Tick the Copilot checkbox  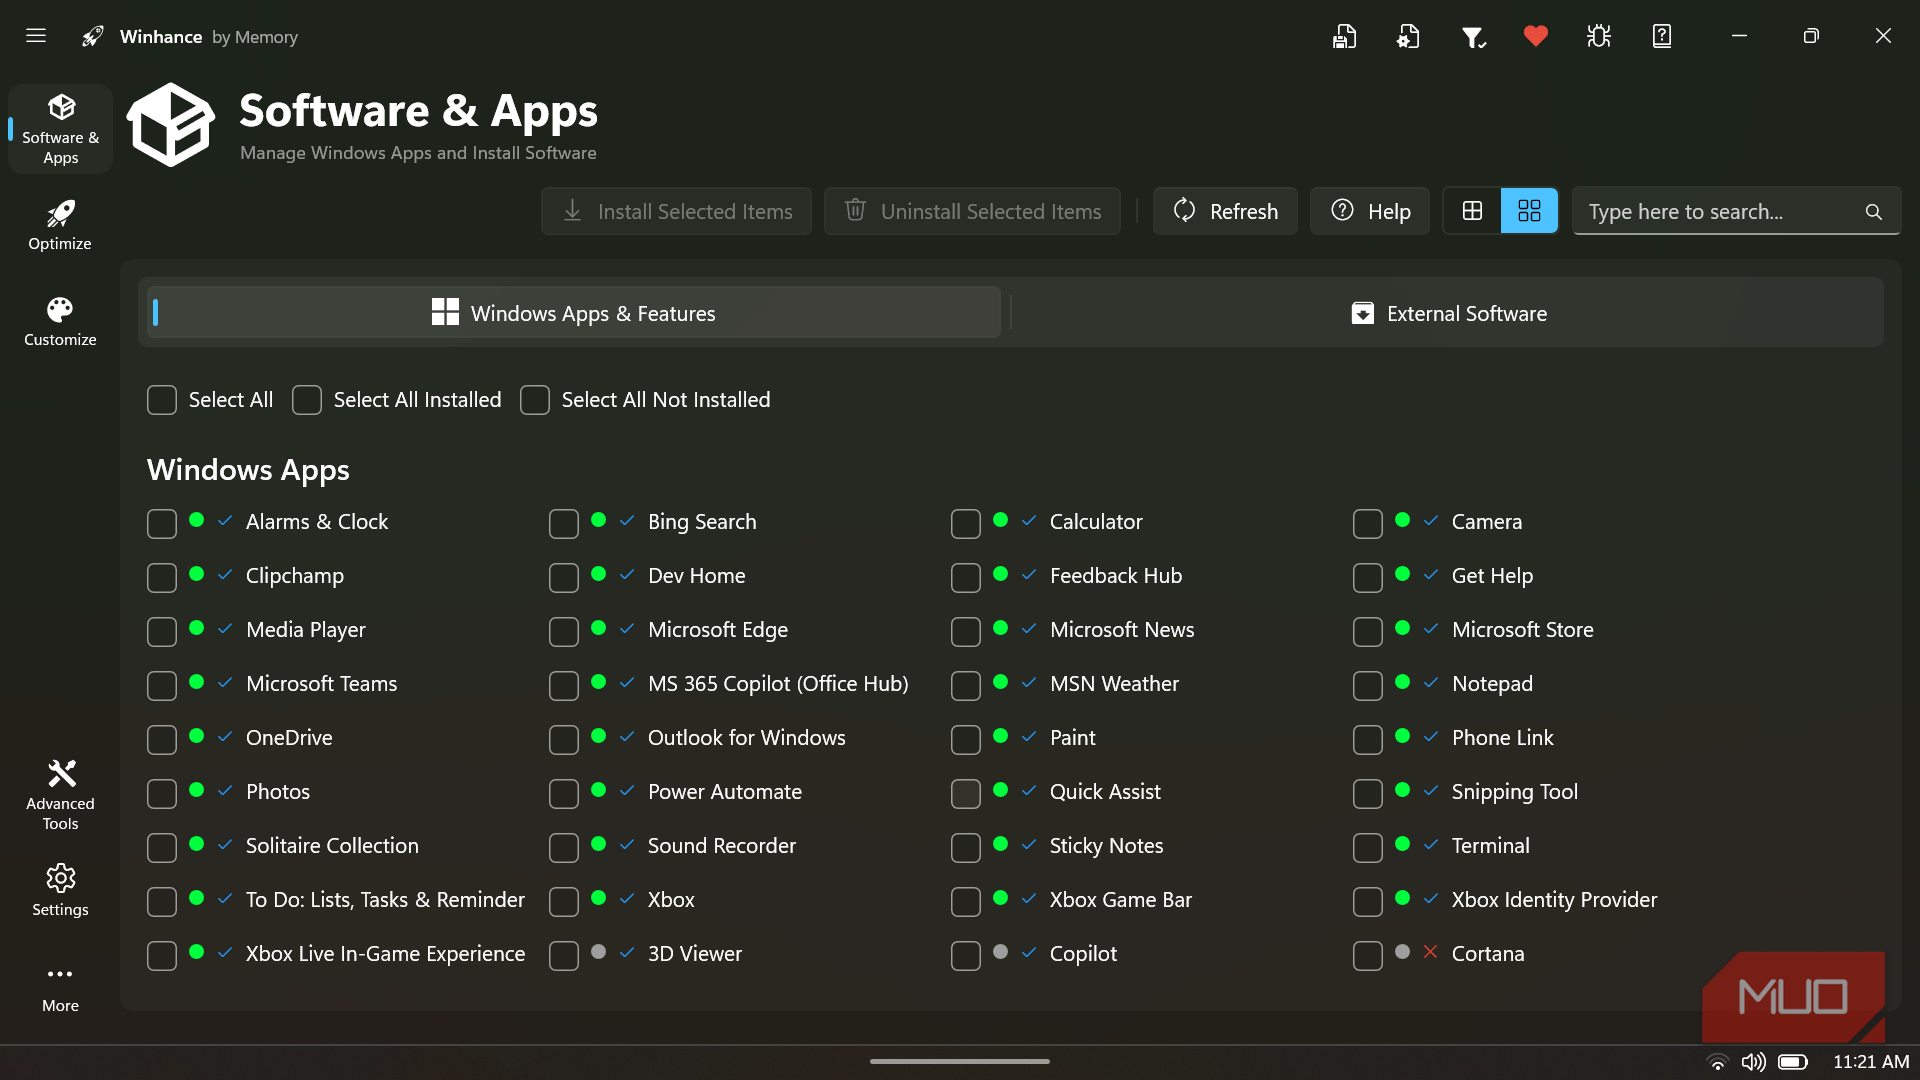click(x=966, y=955)
